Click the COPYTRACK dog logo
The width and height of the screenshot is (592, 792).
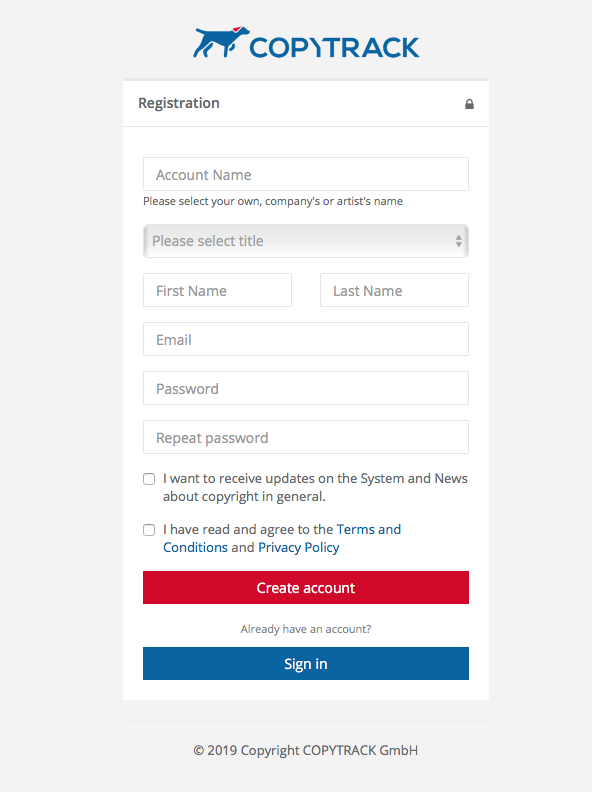(221, 42)
